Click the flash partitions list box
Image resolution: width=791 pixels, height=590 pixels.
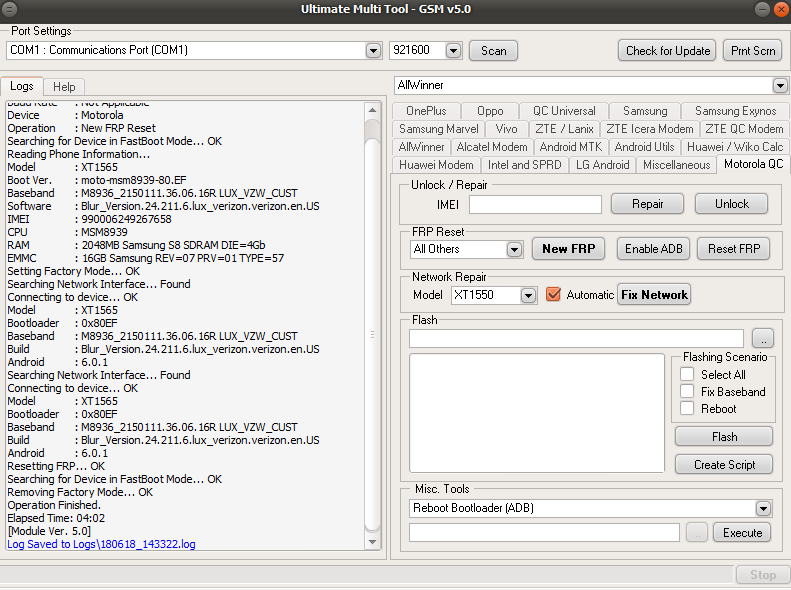[537, 413]
